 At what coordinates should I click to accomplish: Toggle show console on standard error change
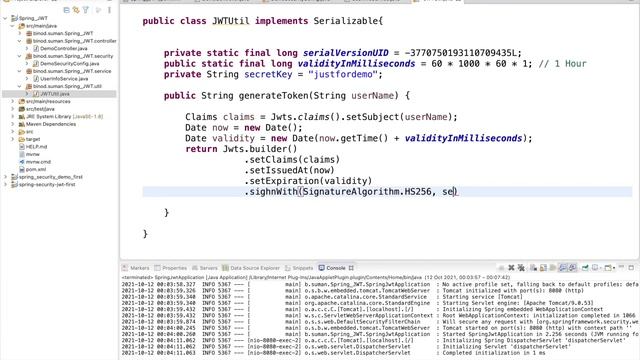pos(573,268)
